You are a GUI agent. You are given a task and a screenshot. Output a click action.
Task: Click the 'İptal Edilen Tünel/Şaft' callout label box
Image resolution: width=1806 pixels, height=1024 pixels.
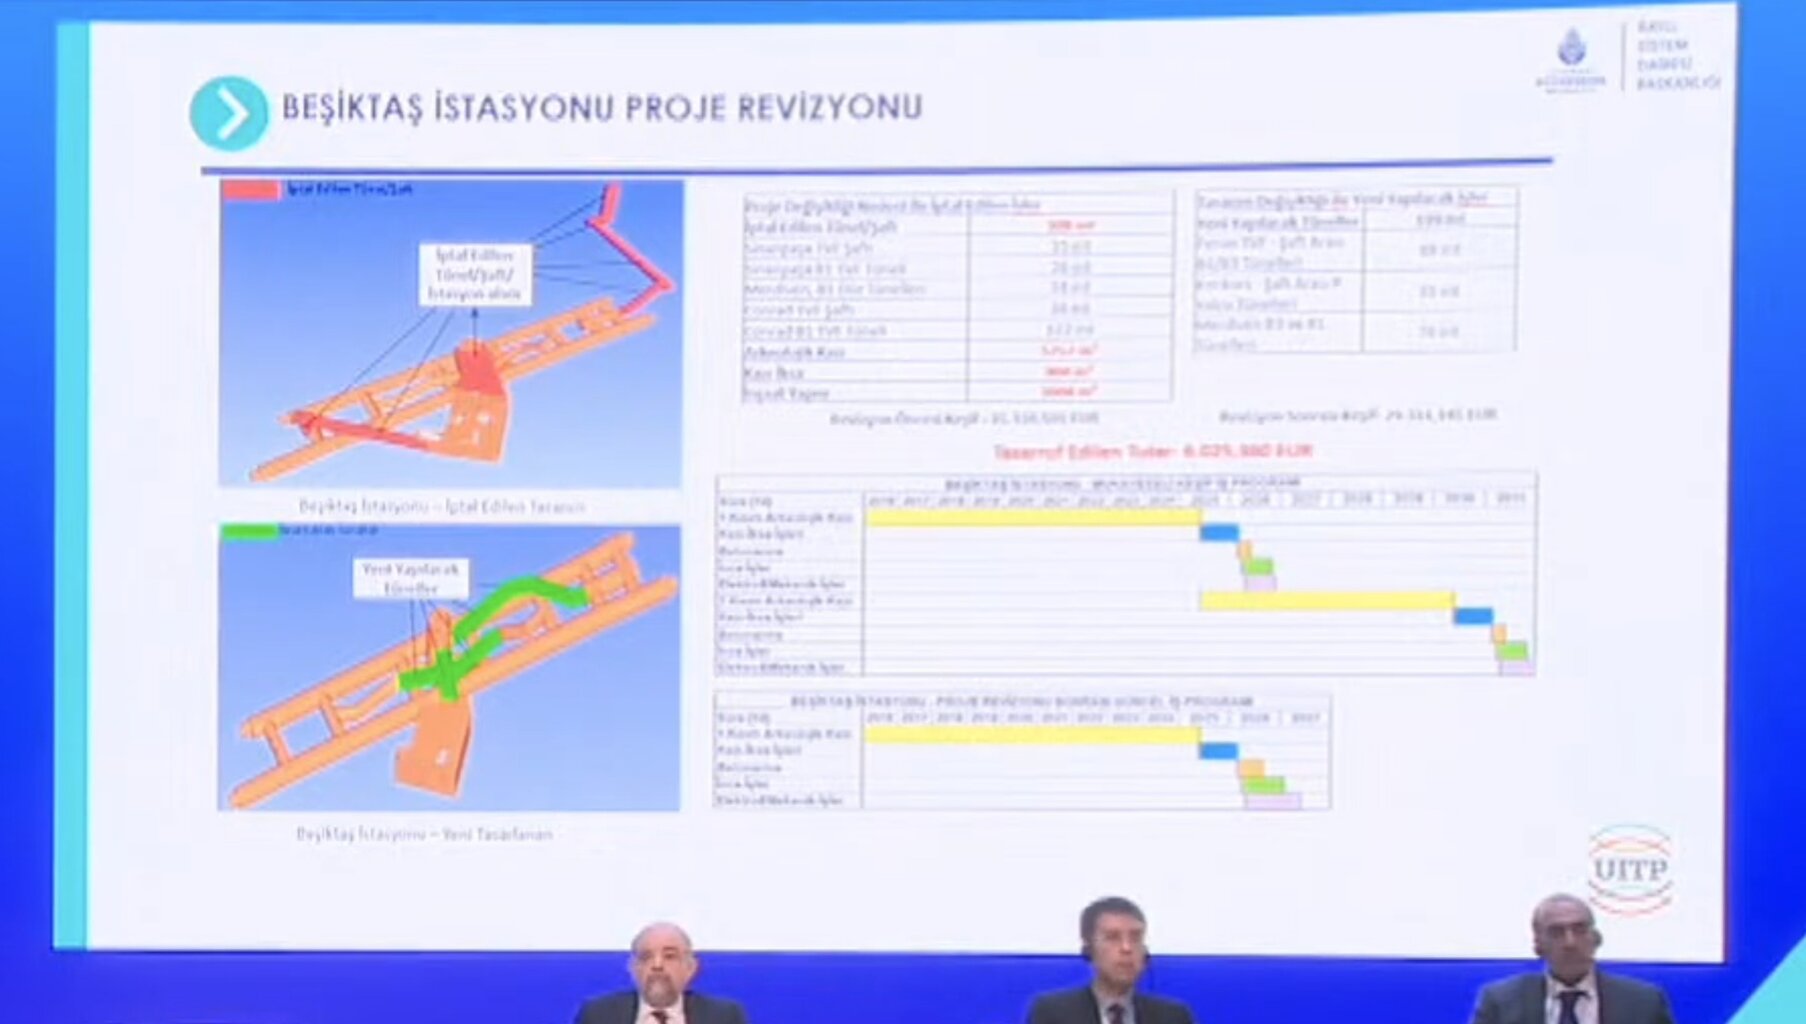coord(474,275)
